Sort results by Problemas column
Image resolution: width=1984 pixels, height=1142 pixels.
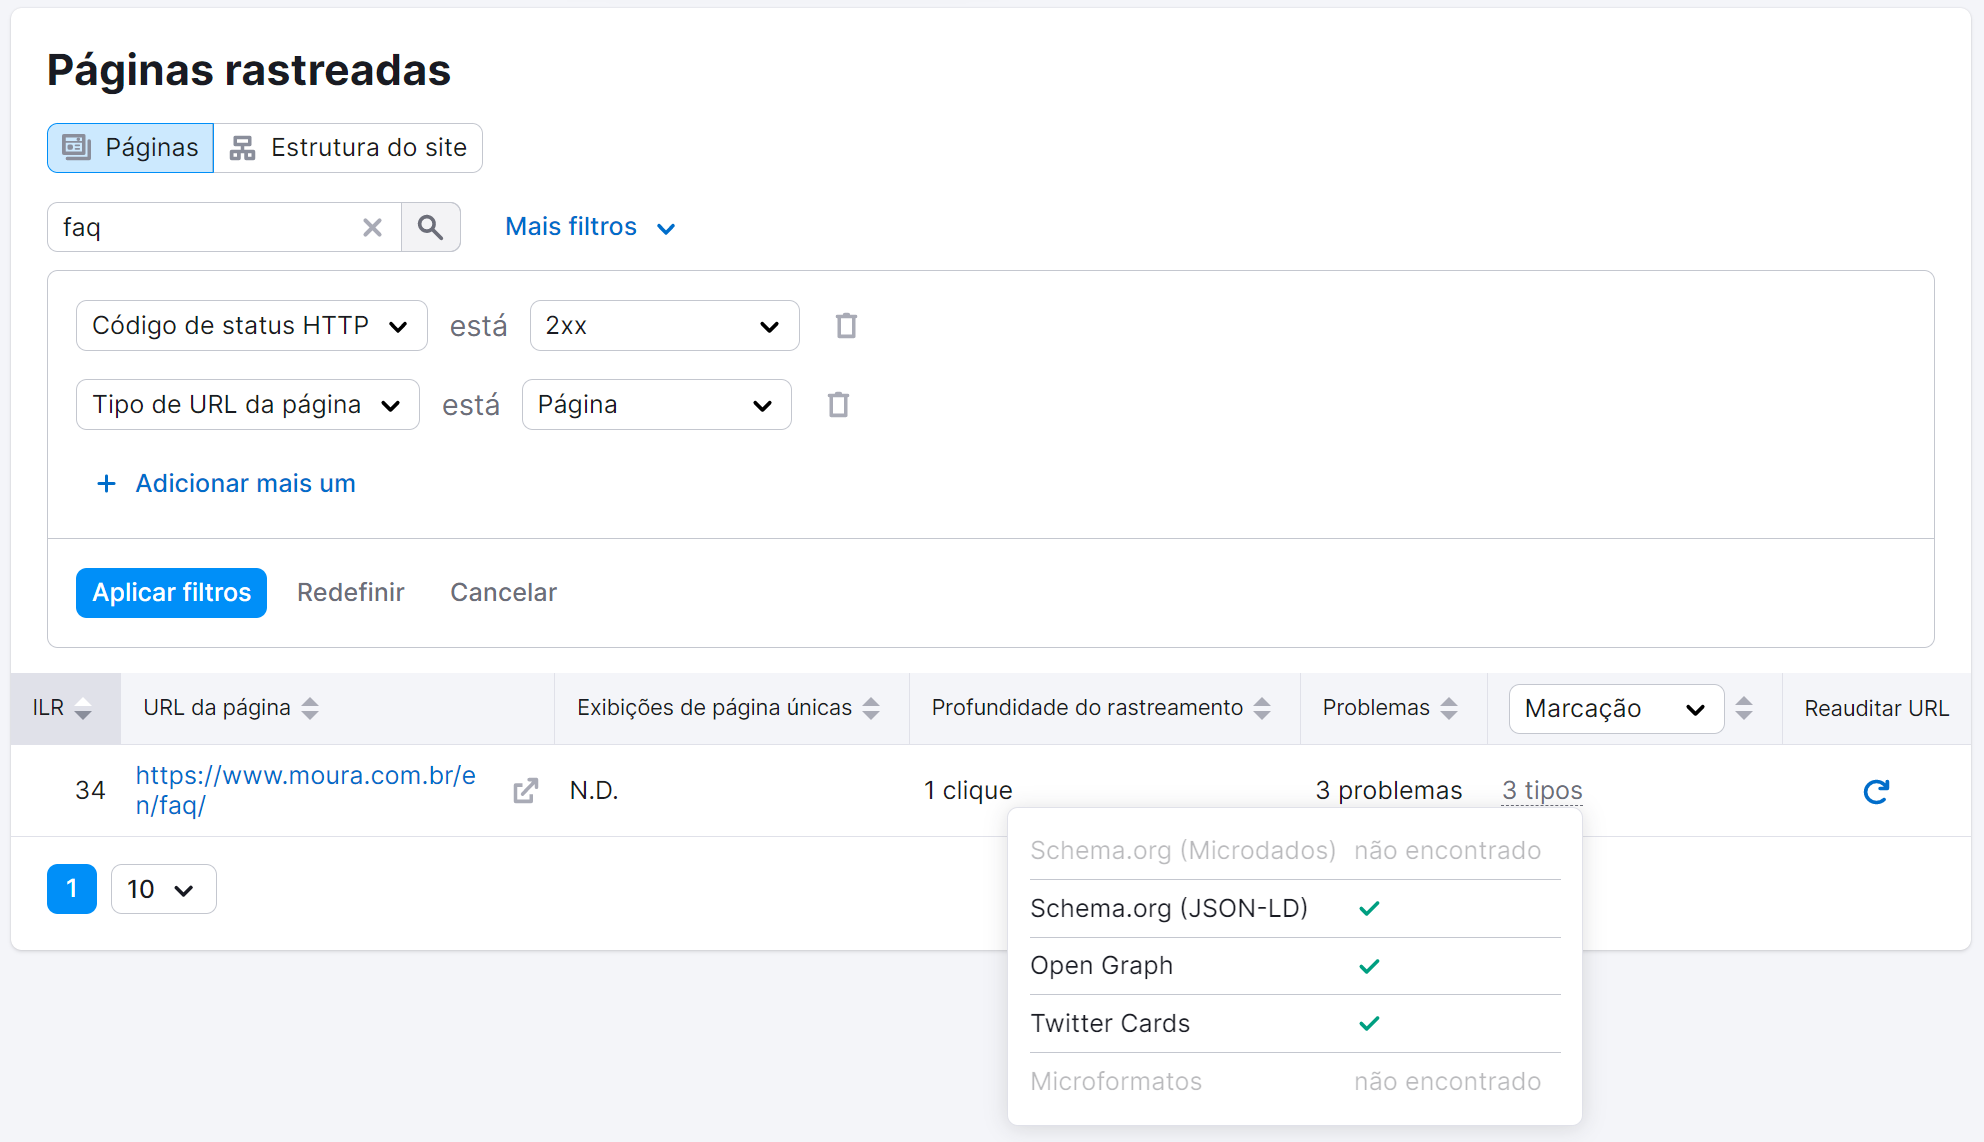click(x=1449, y=708)
